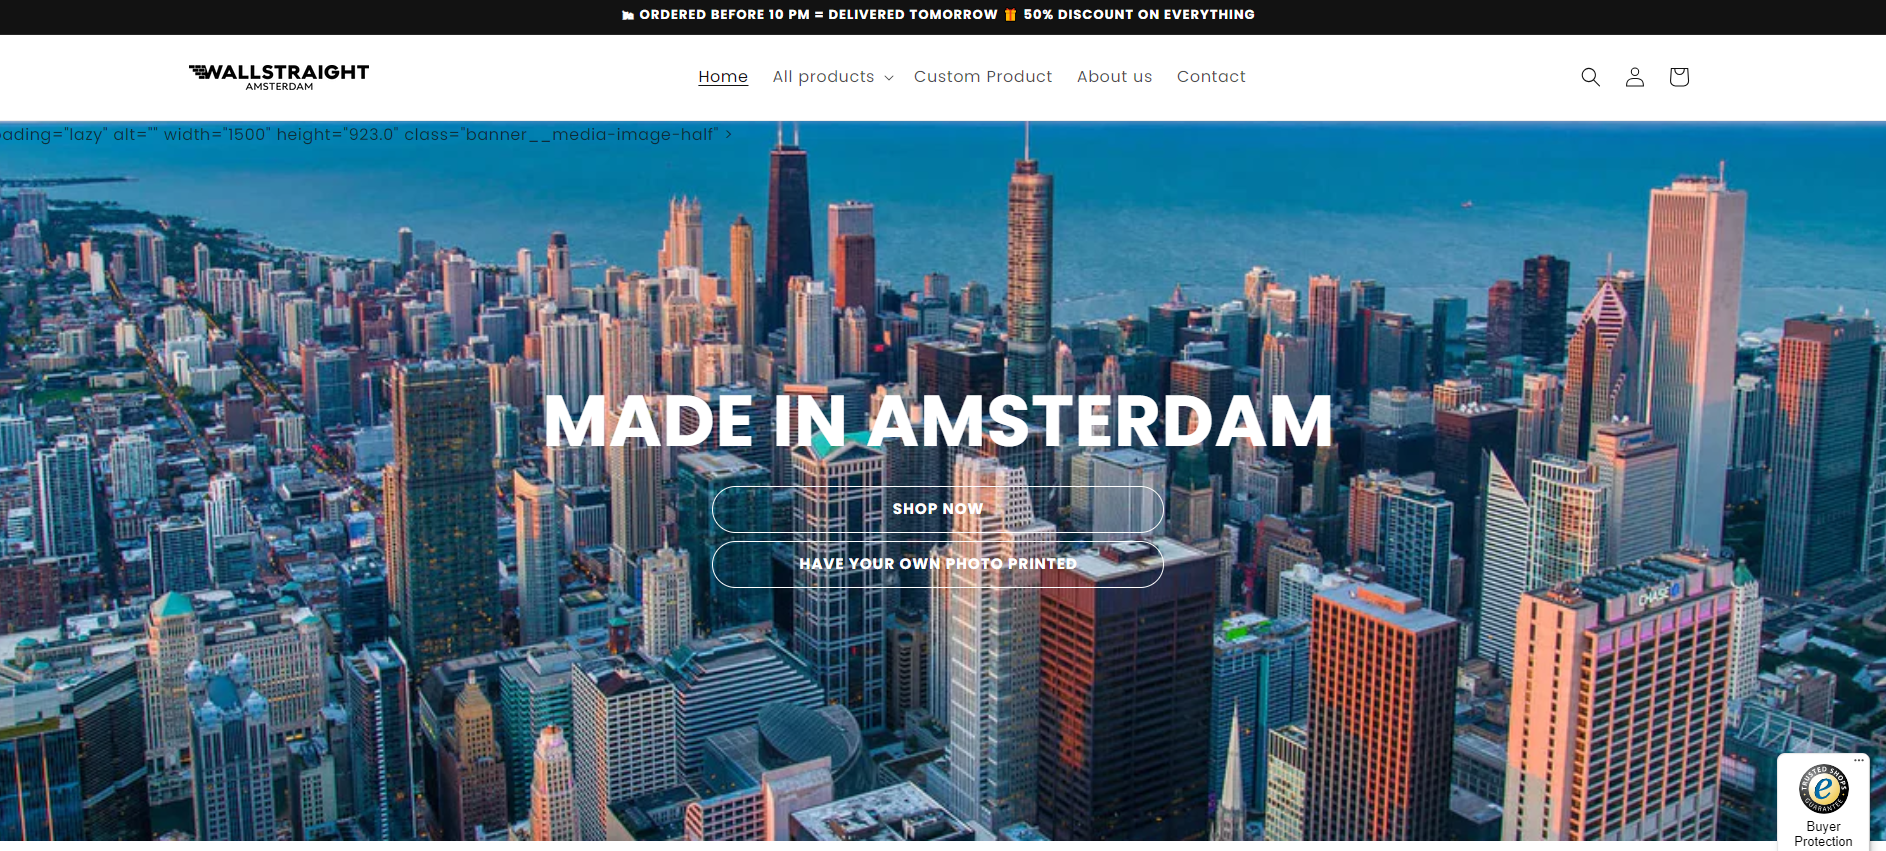Screen dimensions: 1886x851
Task: Navigate to About us
Action: click(1114, 77)
